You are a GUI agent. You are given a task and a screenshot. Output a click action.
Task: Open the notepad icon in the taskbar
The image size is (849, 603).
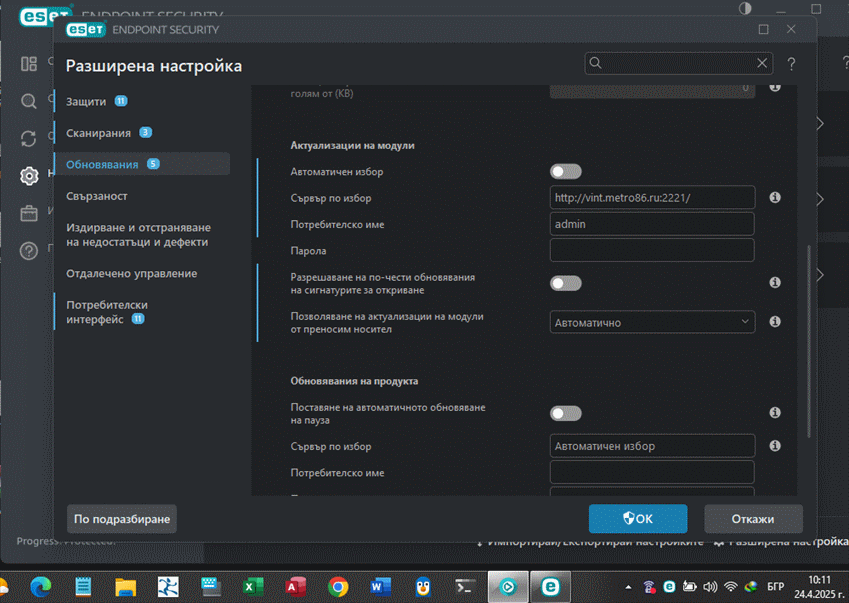pyautogui.click(x=83, y=587)
